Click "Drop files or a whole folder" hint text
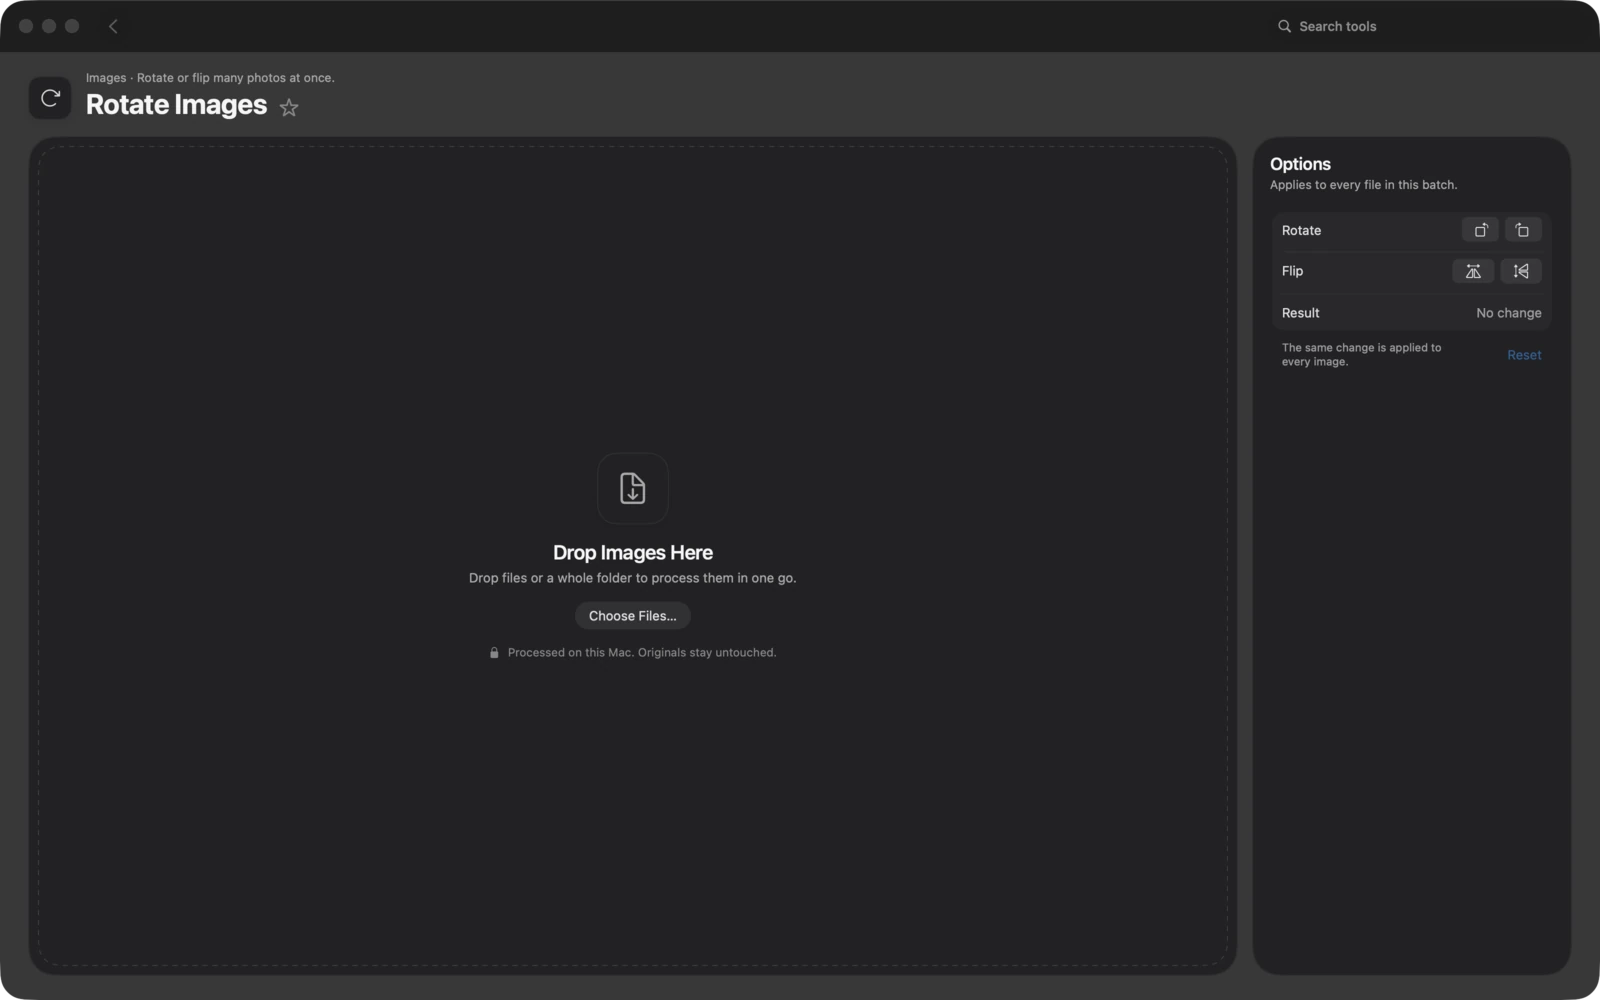 tap(633, 578)
